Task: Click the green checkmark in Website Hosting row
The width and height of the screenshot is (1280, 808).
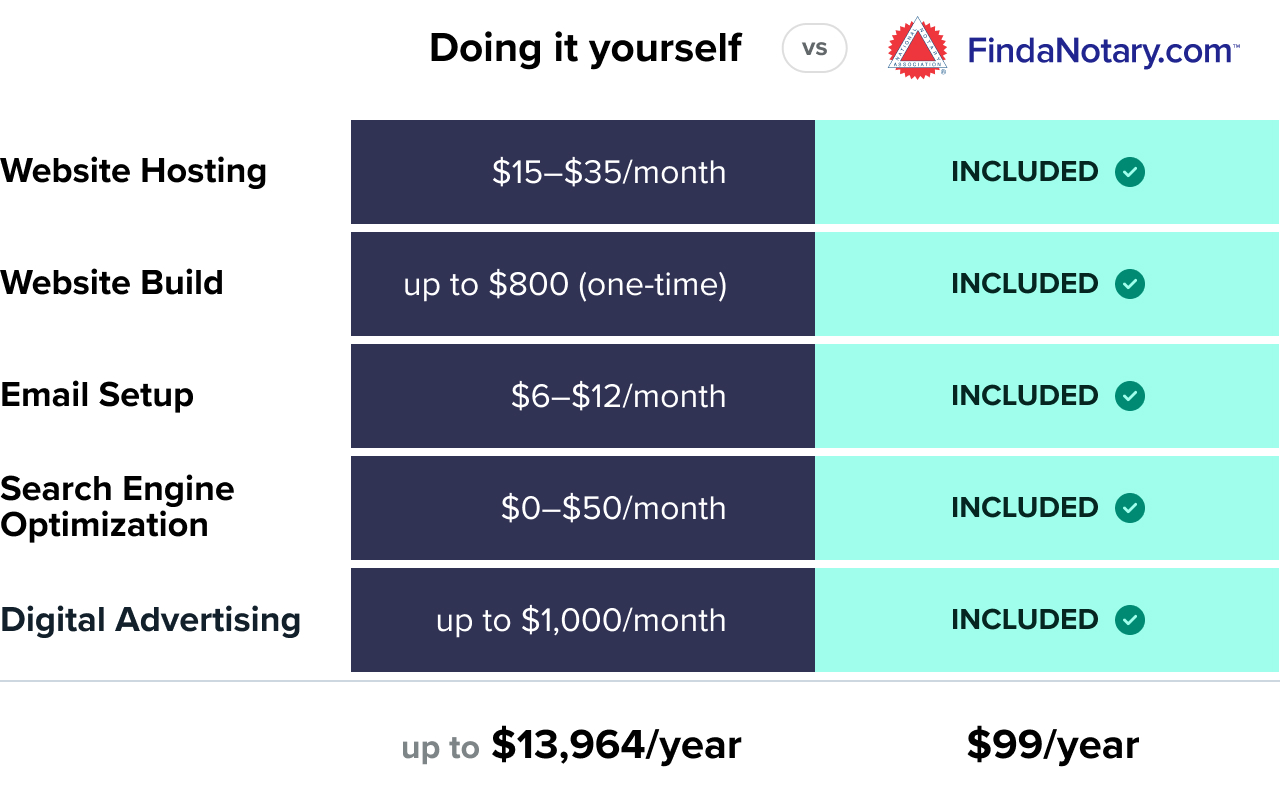Action: [1130, 172]
